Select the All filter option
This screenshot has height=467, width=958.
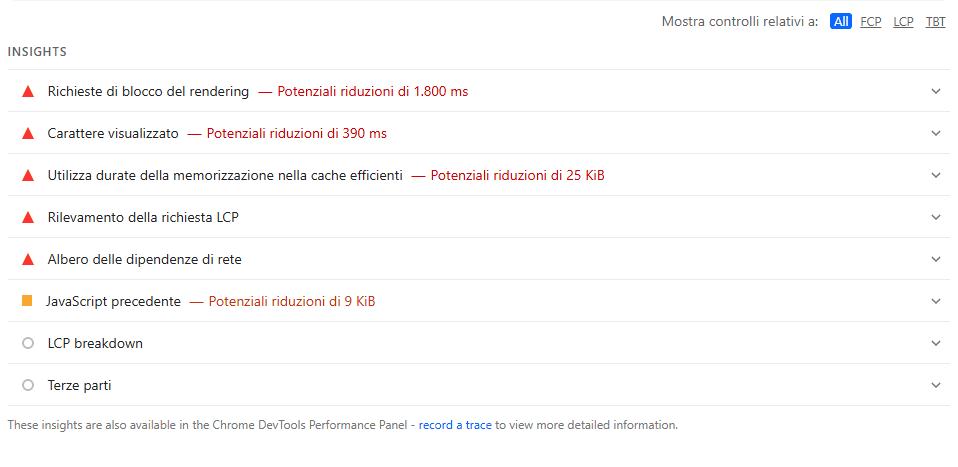840,21
